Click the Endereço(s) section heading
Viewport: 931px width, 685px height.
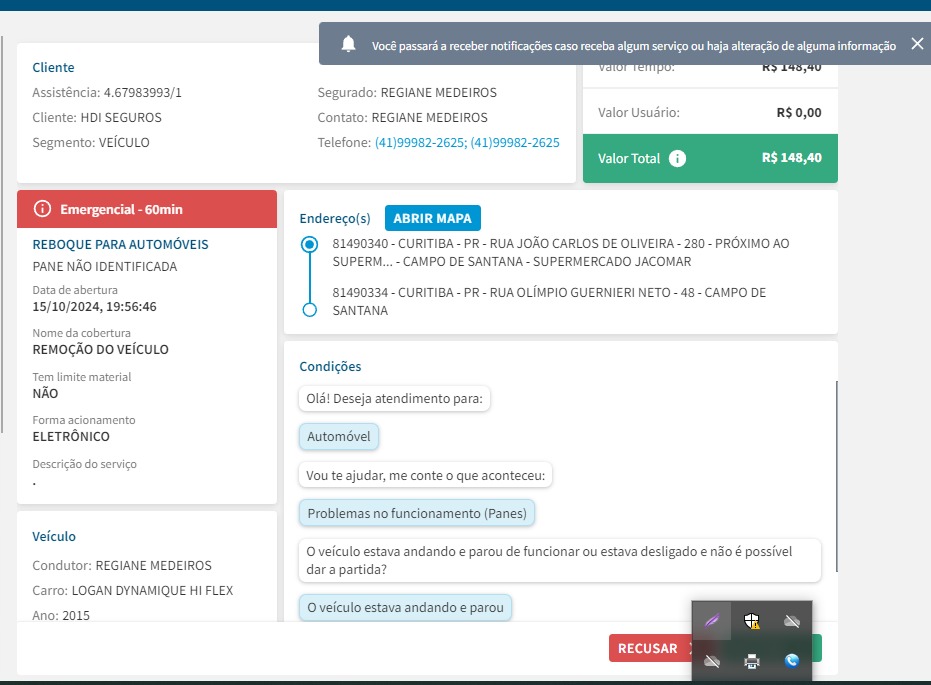coord(335,218)
